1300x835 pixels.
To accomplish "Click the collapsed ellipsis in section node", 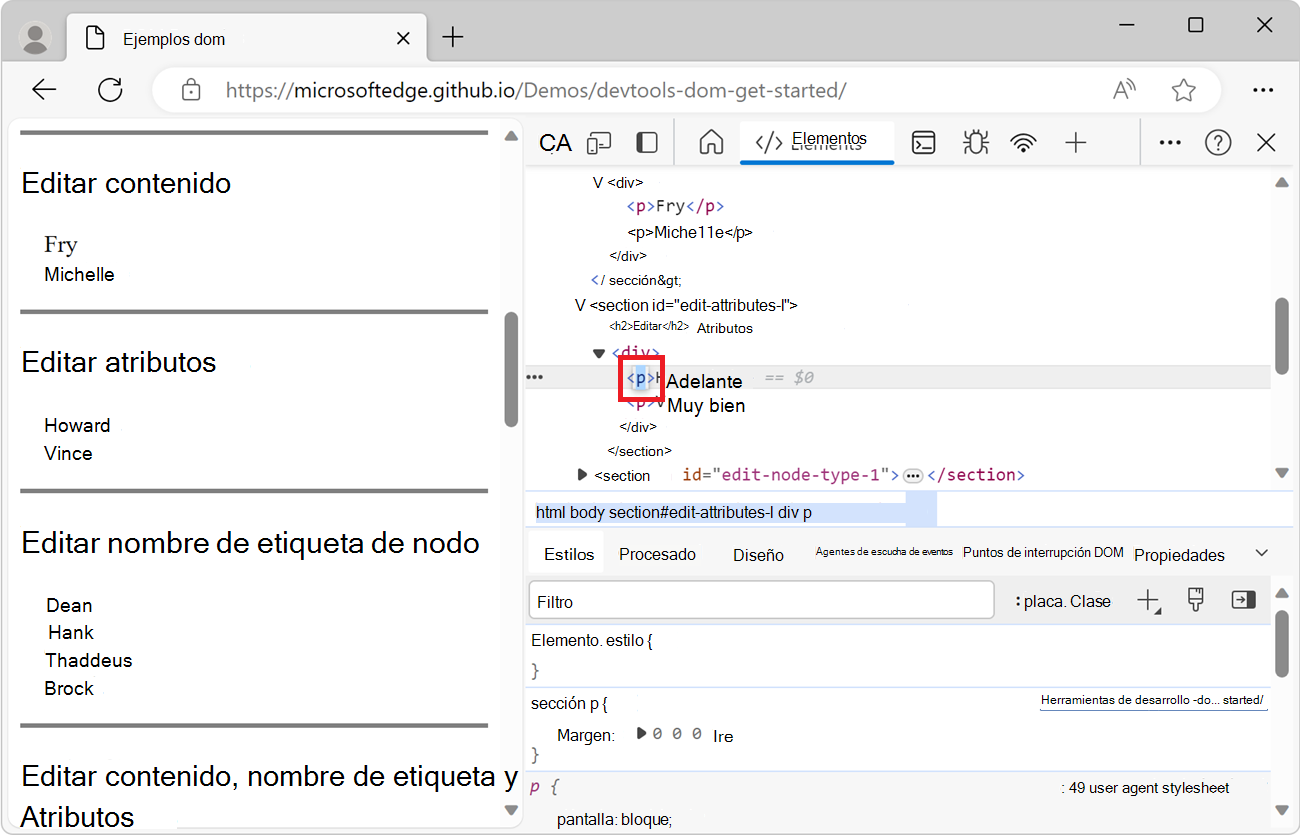I will (912, 475).
